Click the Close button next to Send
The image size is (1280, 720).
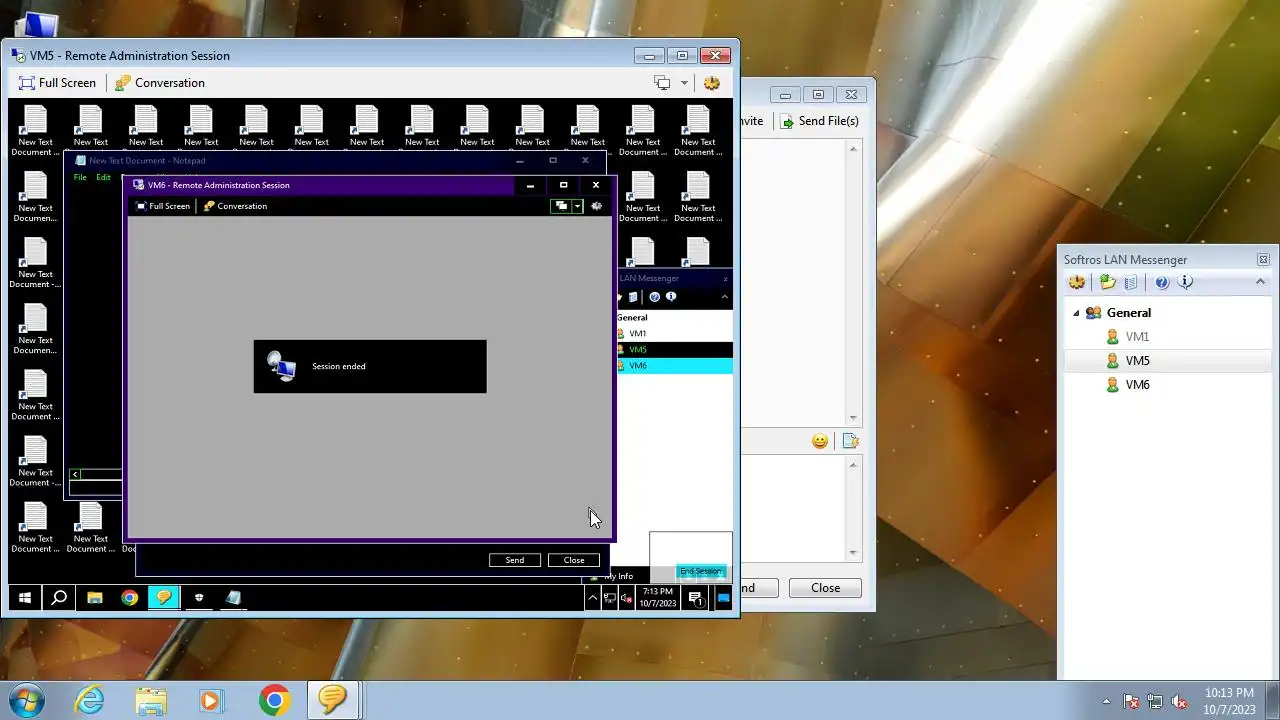pyautogui.click(x=574, y=560)
